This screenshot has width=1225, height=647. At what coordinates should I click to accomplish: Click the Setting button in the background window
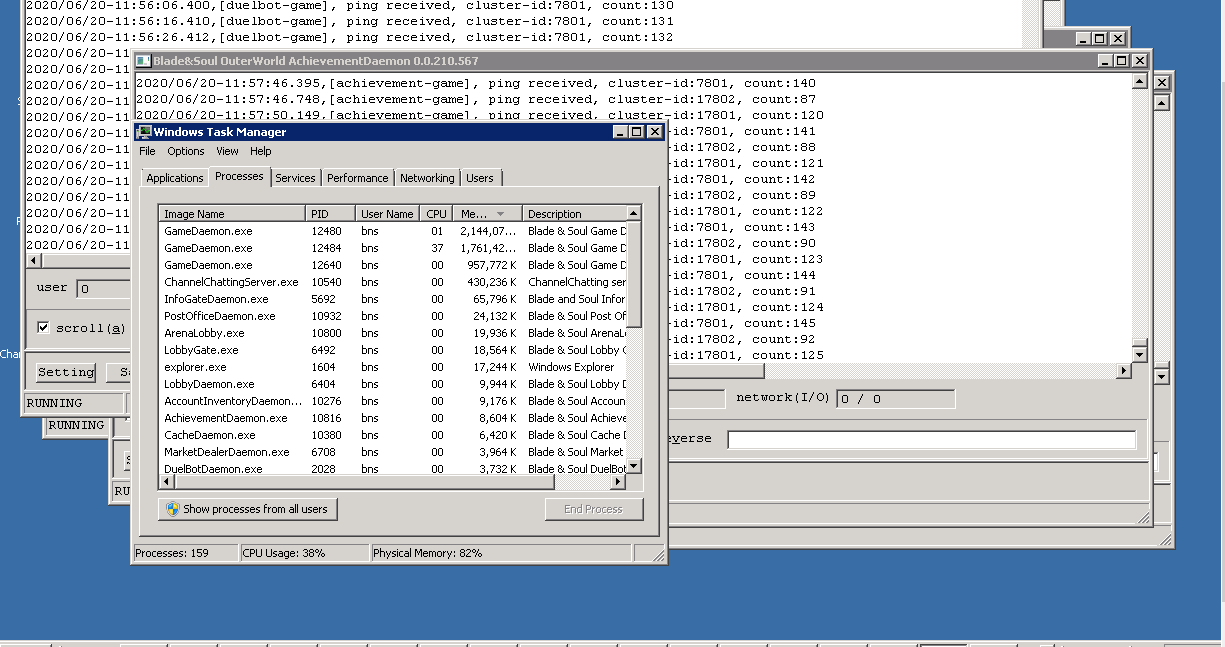coord(65,372)
